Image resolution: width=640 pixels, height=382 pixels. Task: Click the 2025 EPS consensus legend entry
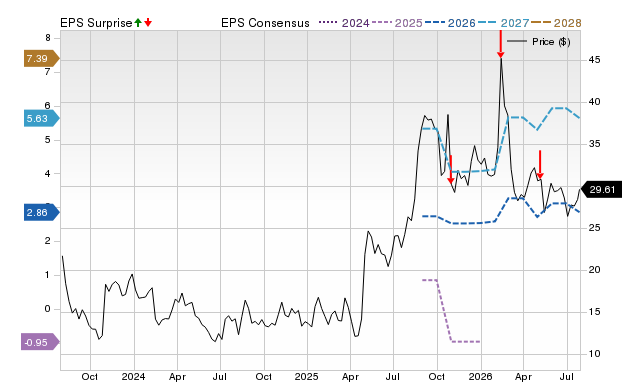click(397, 23)
